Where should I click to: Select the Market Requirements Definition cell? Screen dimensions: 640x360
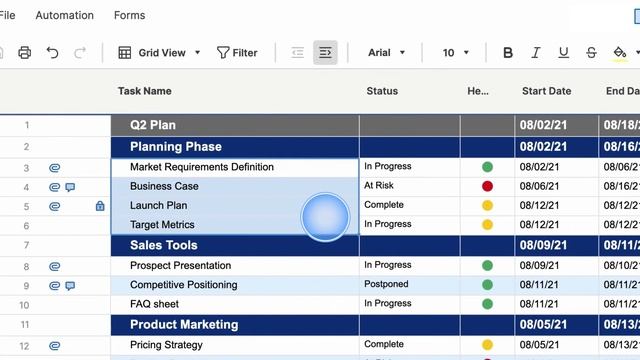point(235,167)
